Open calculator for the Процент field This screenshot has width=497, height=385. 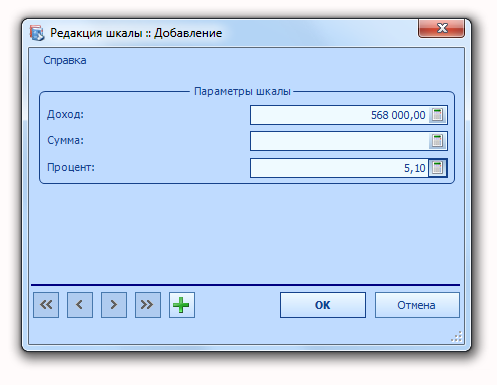437,168
